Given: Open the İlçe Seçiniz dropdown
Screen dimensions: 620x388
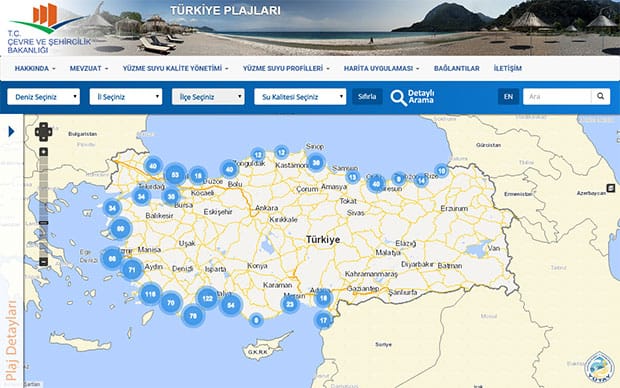Looking at the screenshot, I should pos(208,97).
